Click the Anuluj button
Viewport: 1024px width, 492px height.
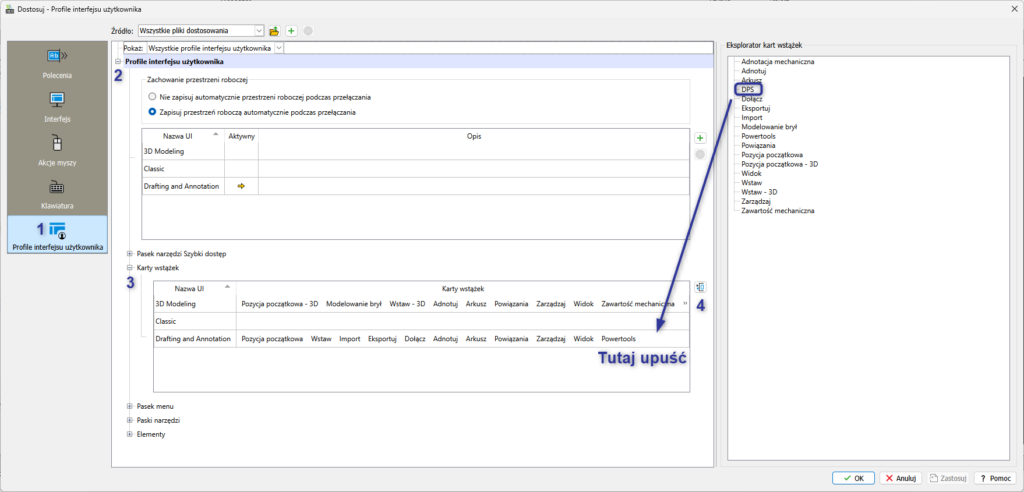coord(901,478)
